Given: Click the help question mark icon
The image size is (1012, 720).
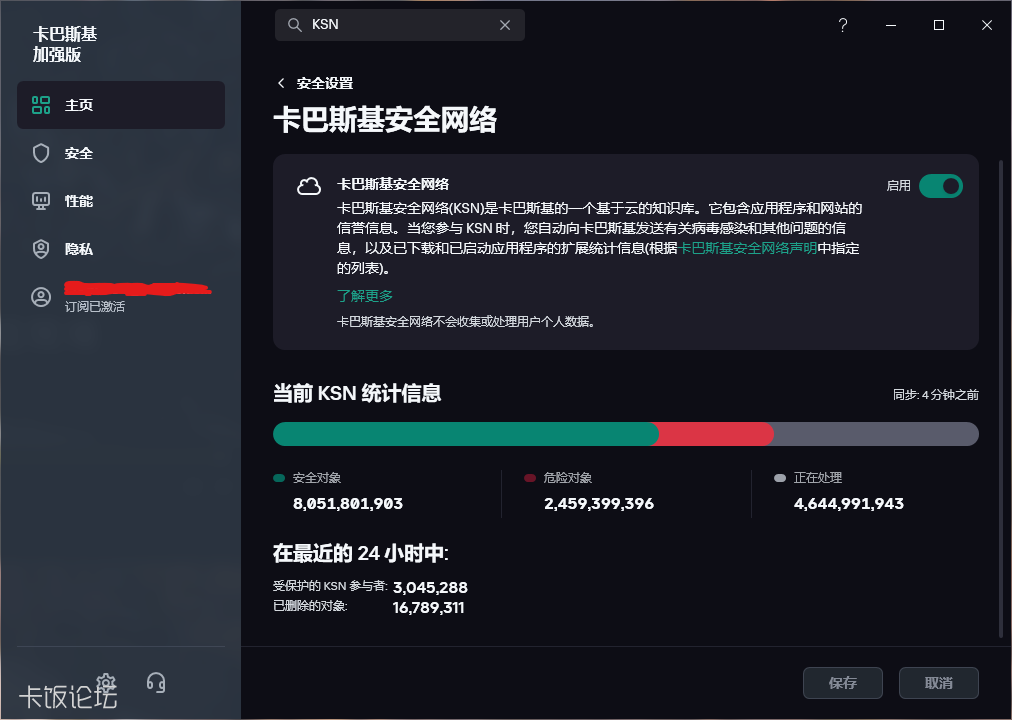Looking at the screenshot, I should click(x=843, y=25).
